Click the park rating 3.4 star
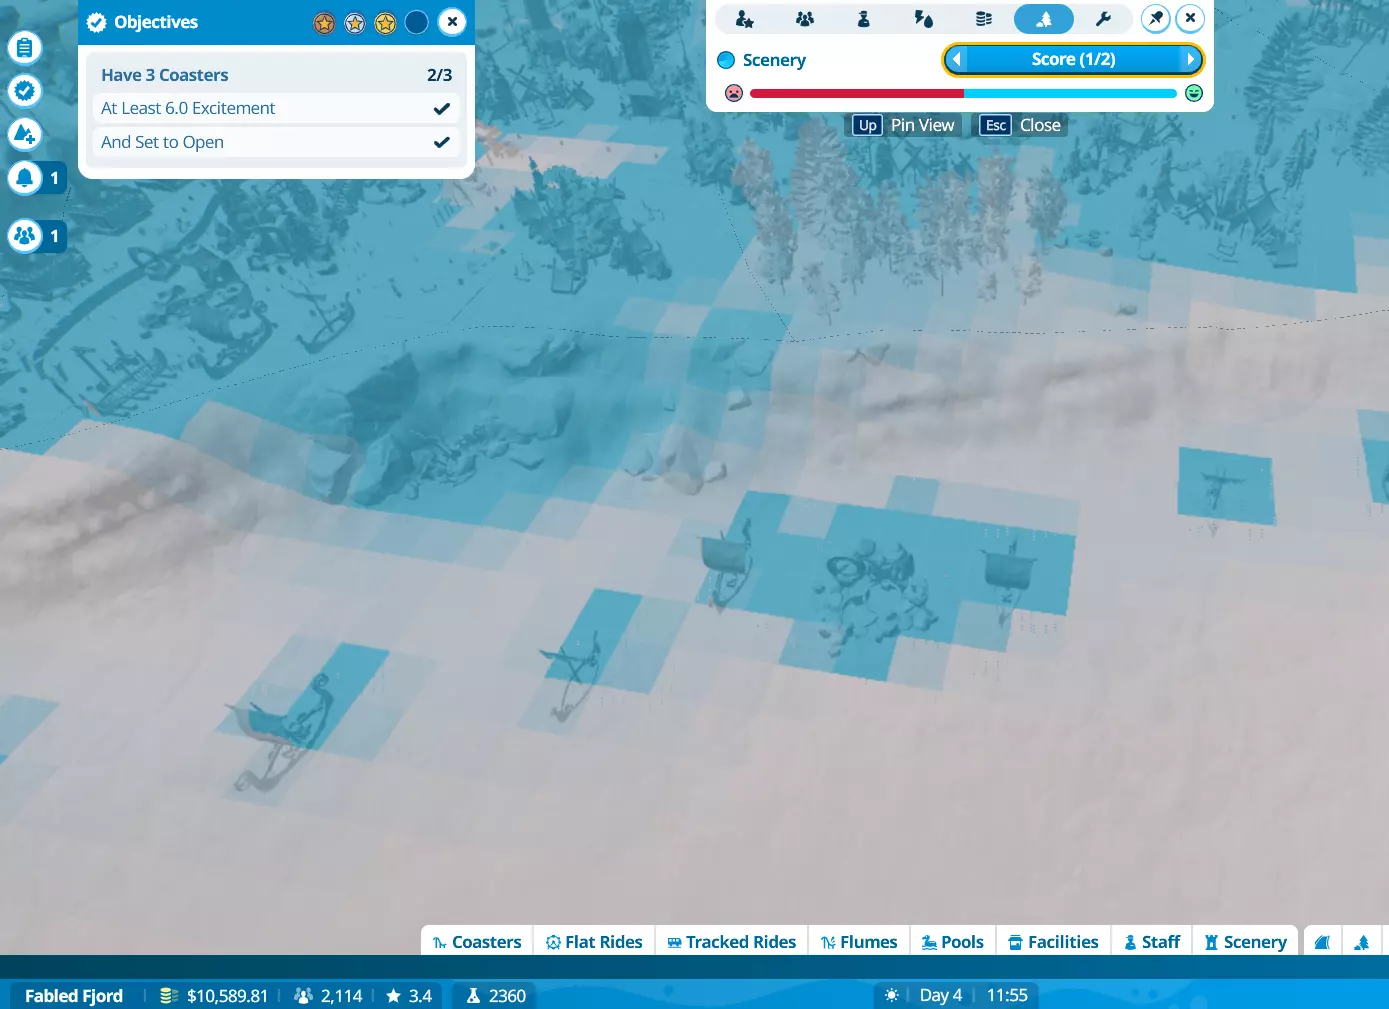Image resolution: width=1389 pixels, height=1009 pixels. point(409,996)
